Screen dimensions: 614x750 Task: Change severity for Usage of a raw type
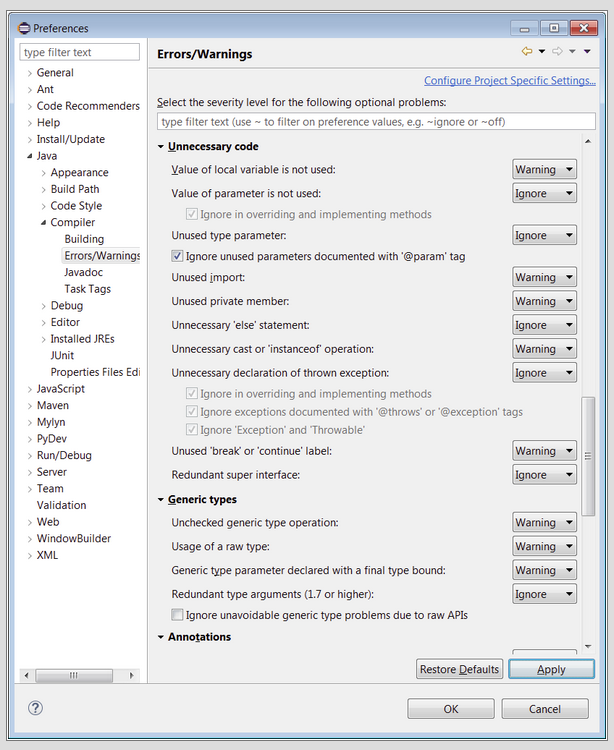tap(544, 547)
